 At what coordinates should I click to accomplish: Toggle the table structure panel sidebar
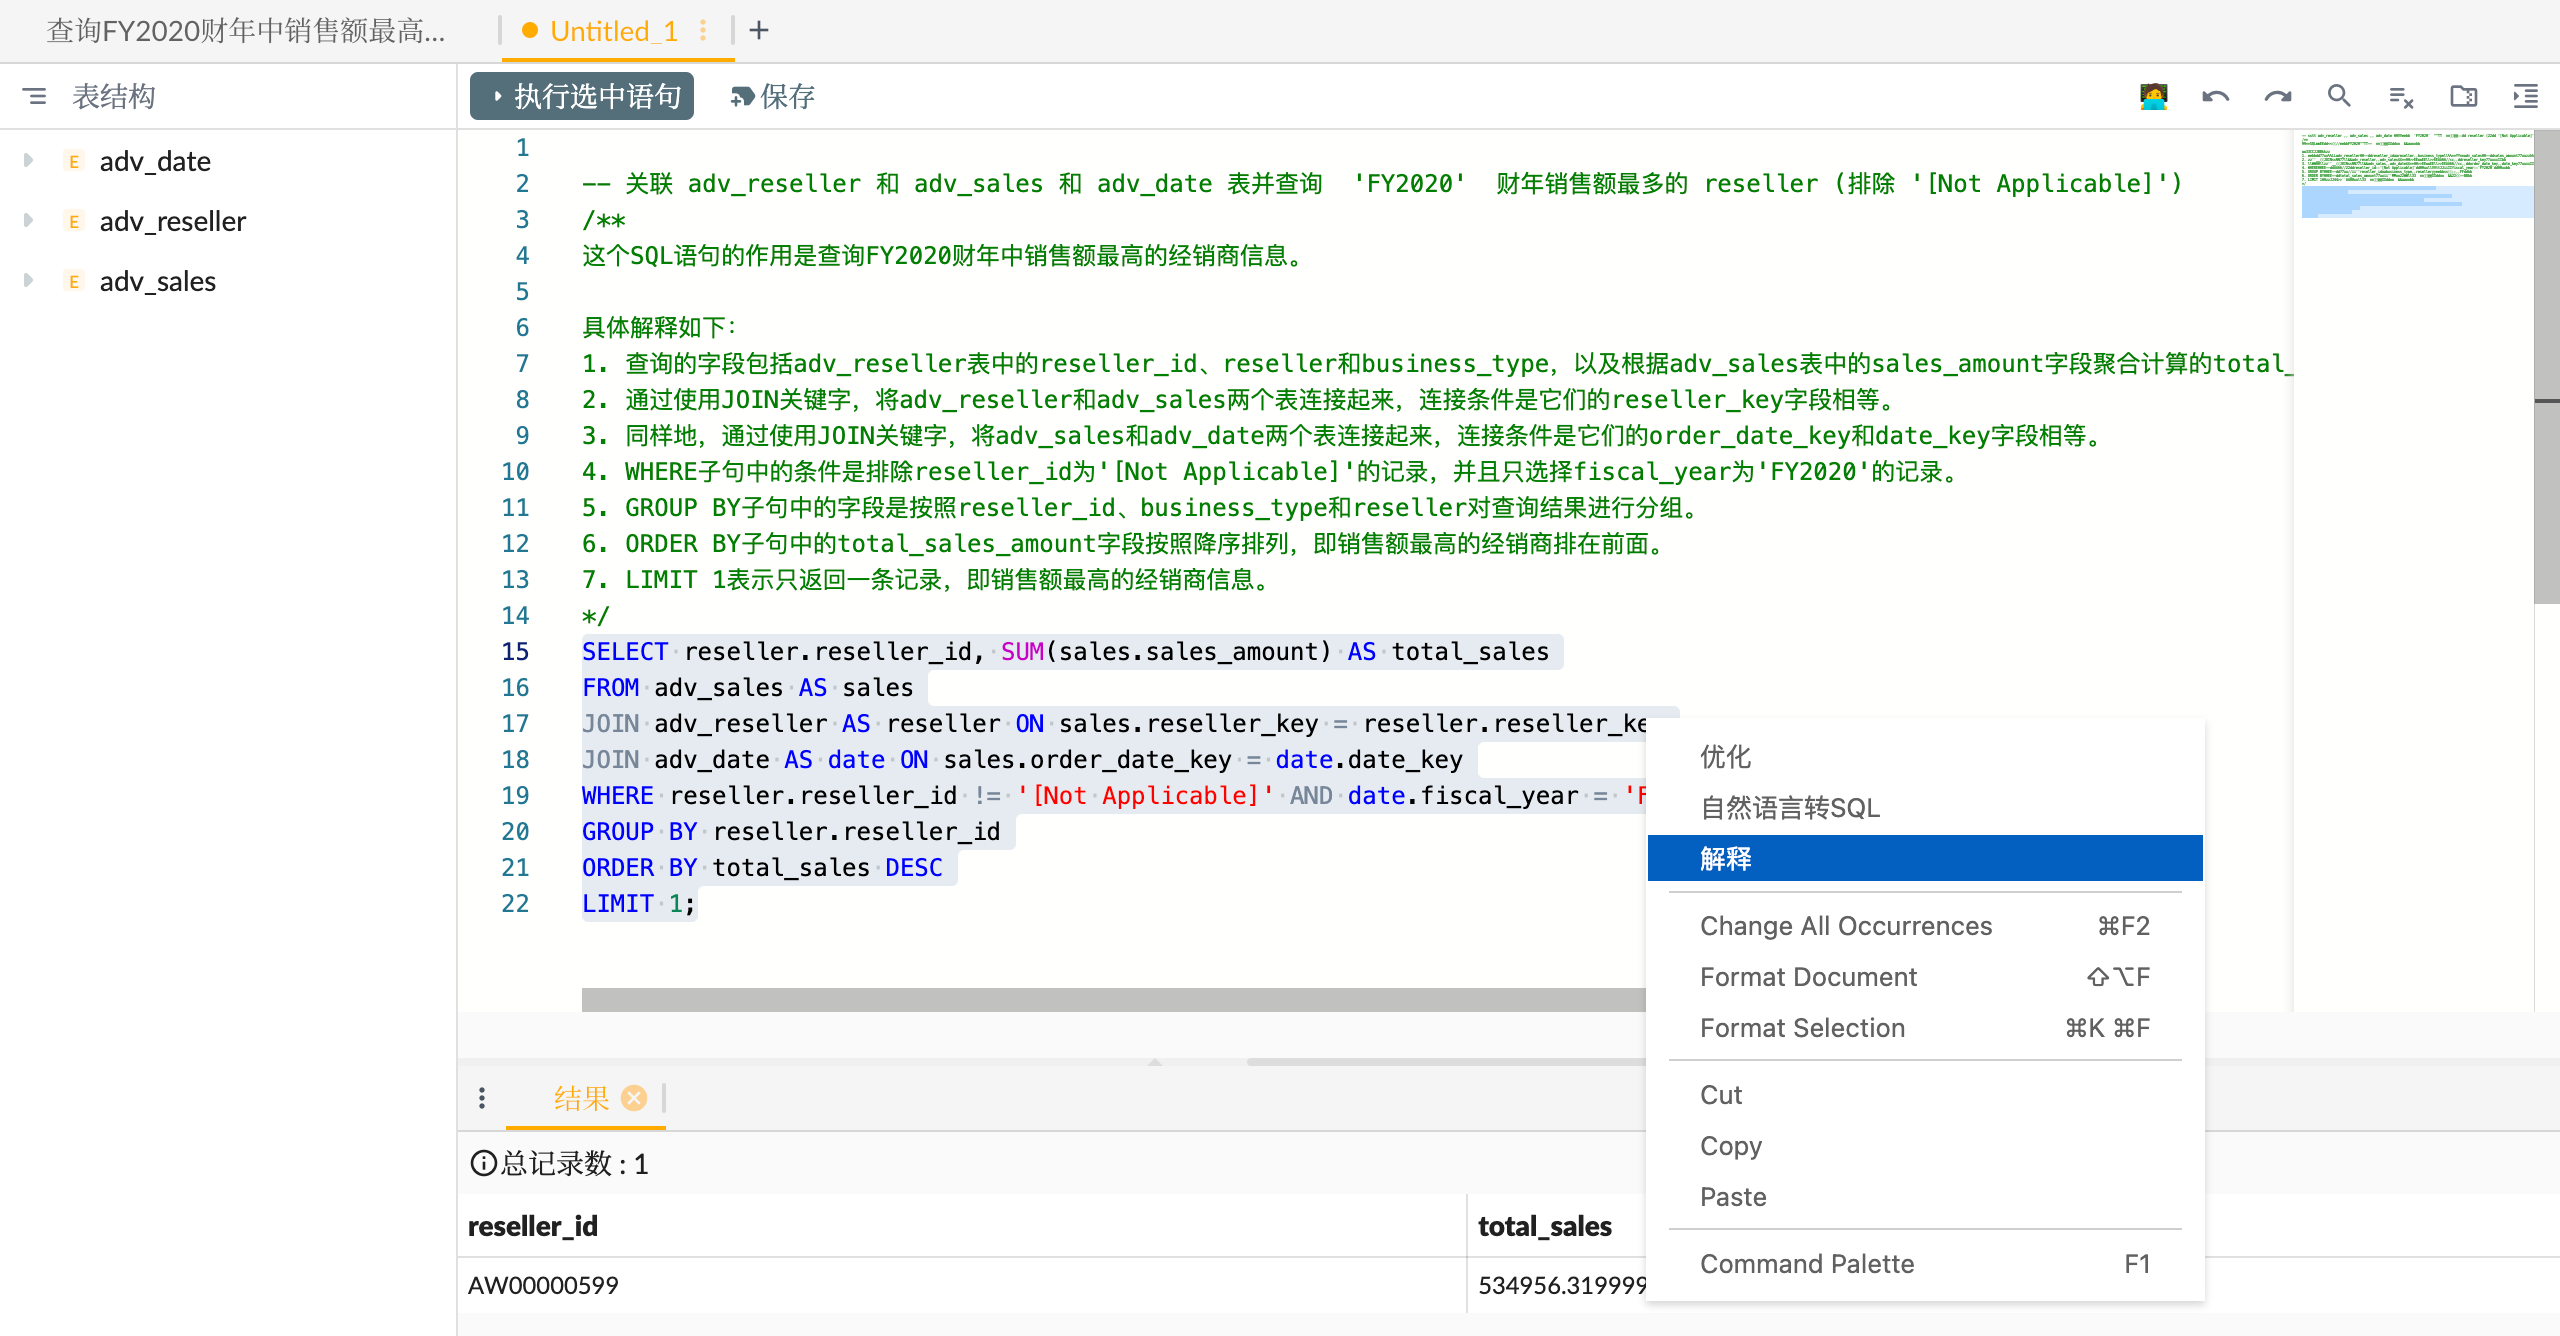(x=36, y=95)
